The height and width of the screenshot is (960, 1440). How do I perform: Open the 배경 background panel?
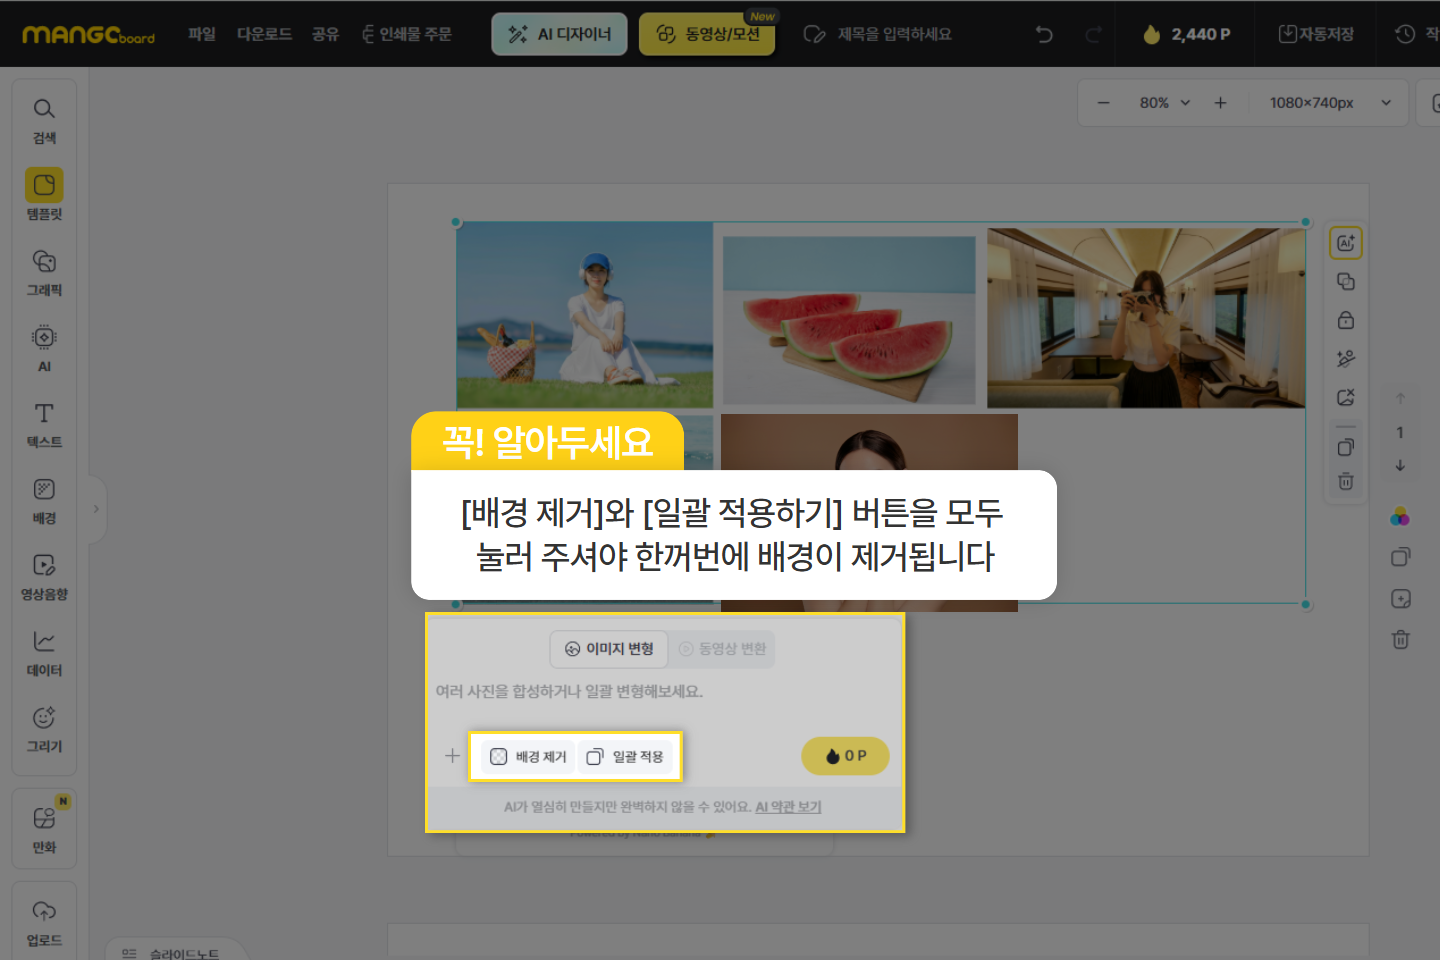44,500
